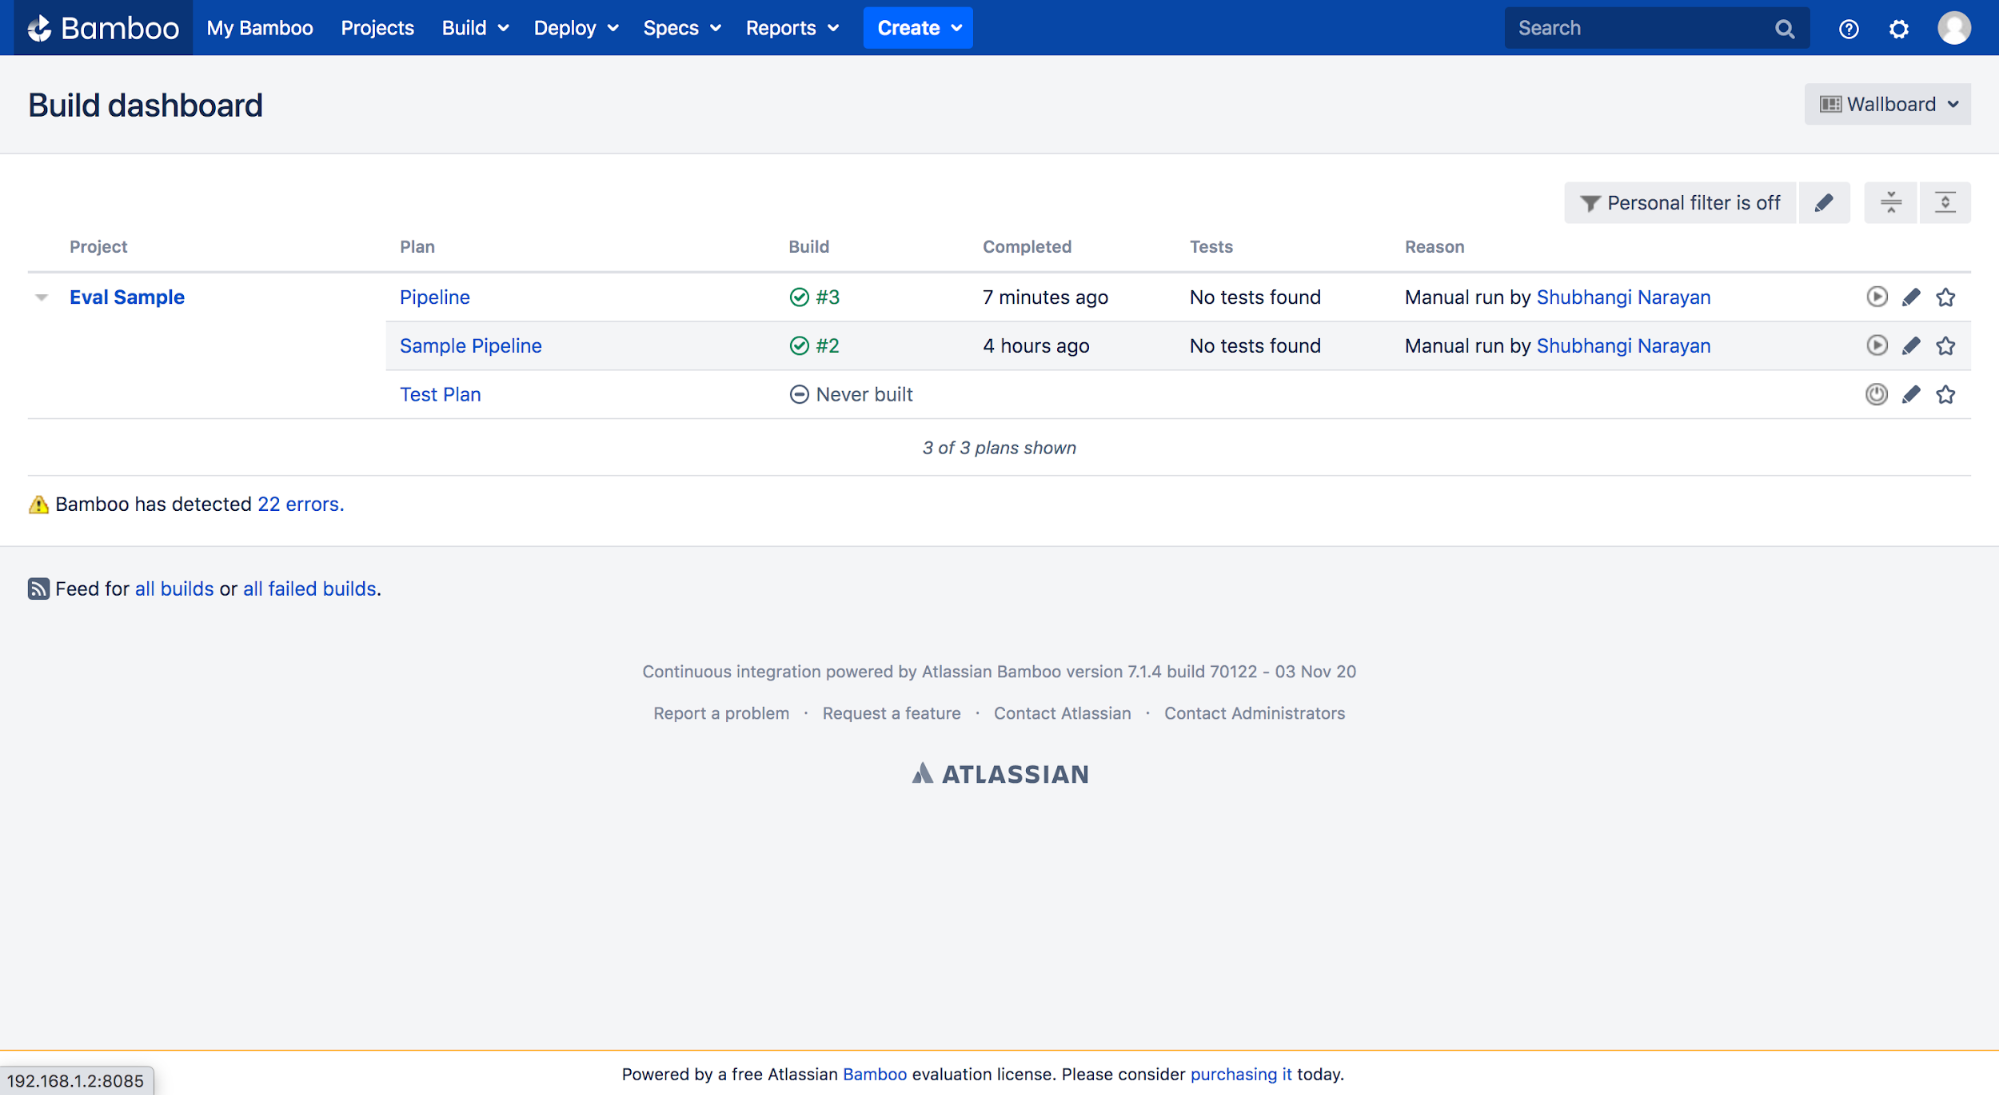This screenshot has height=1096, width=1999.
Task: Click the '7 minutes ago' completed cell
Action: (x=1045, y=297)
